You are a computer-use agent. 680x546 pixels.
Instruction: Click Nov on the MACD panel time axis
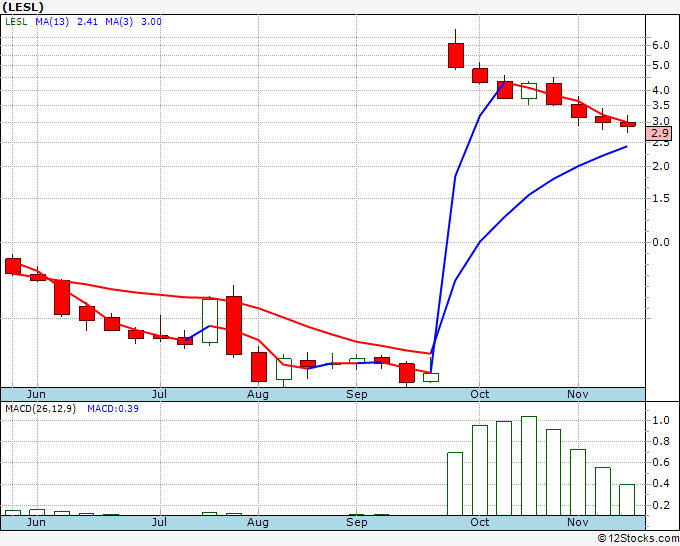pos(578,522)
